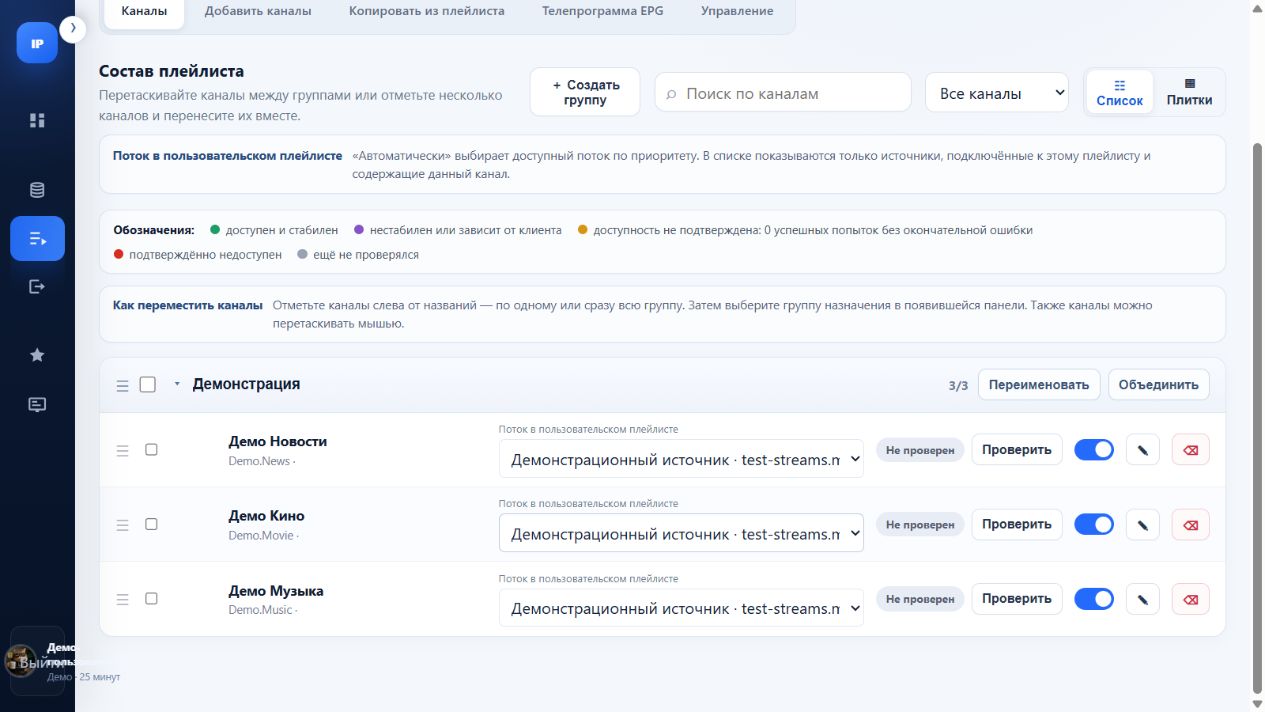This screenshot has height=712, width=1265.
Task: Open the star favorites icon in sidebar
Action: coord(37,355)
